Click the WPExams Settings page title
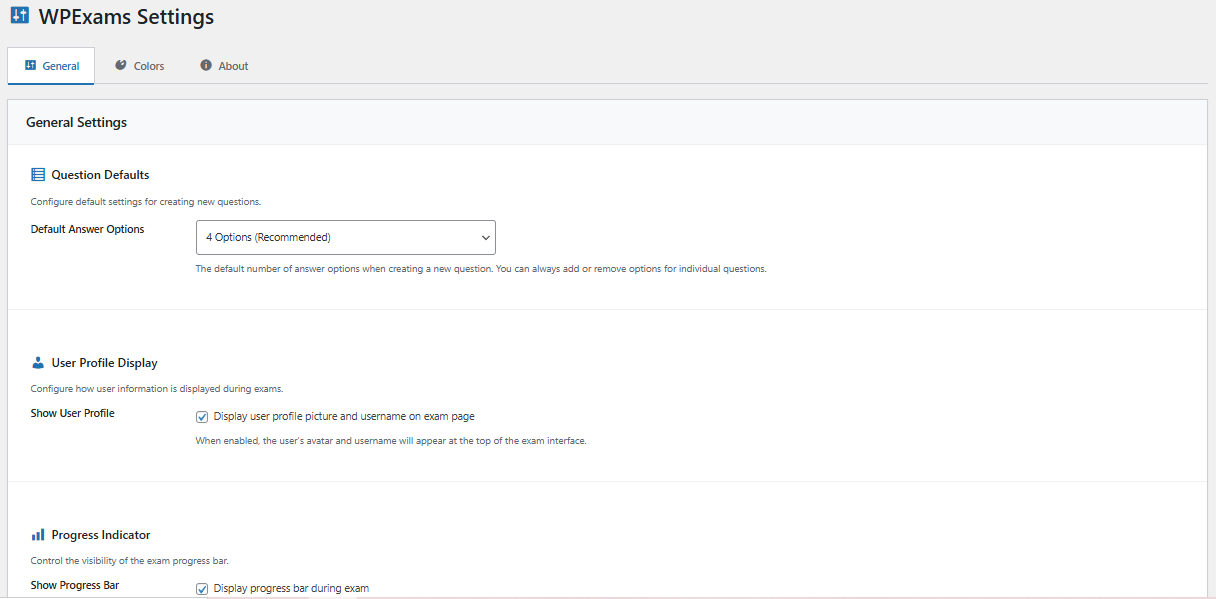The height and width of the screenshot is (599, 1216). click(x=126, y=17)
